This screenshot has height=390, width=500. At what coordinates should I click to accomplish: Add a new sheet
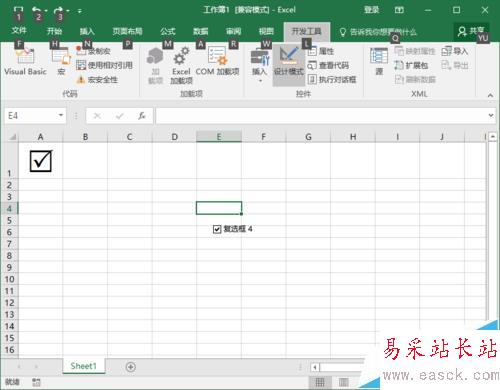(x=131, y=367)
